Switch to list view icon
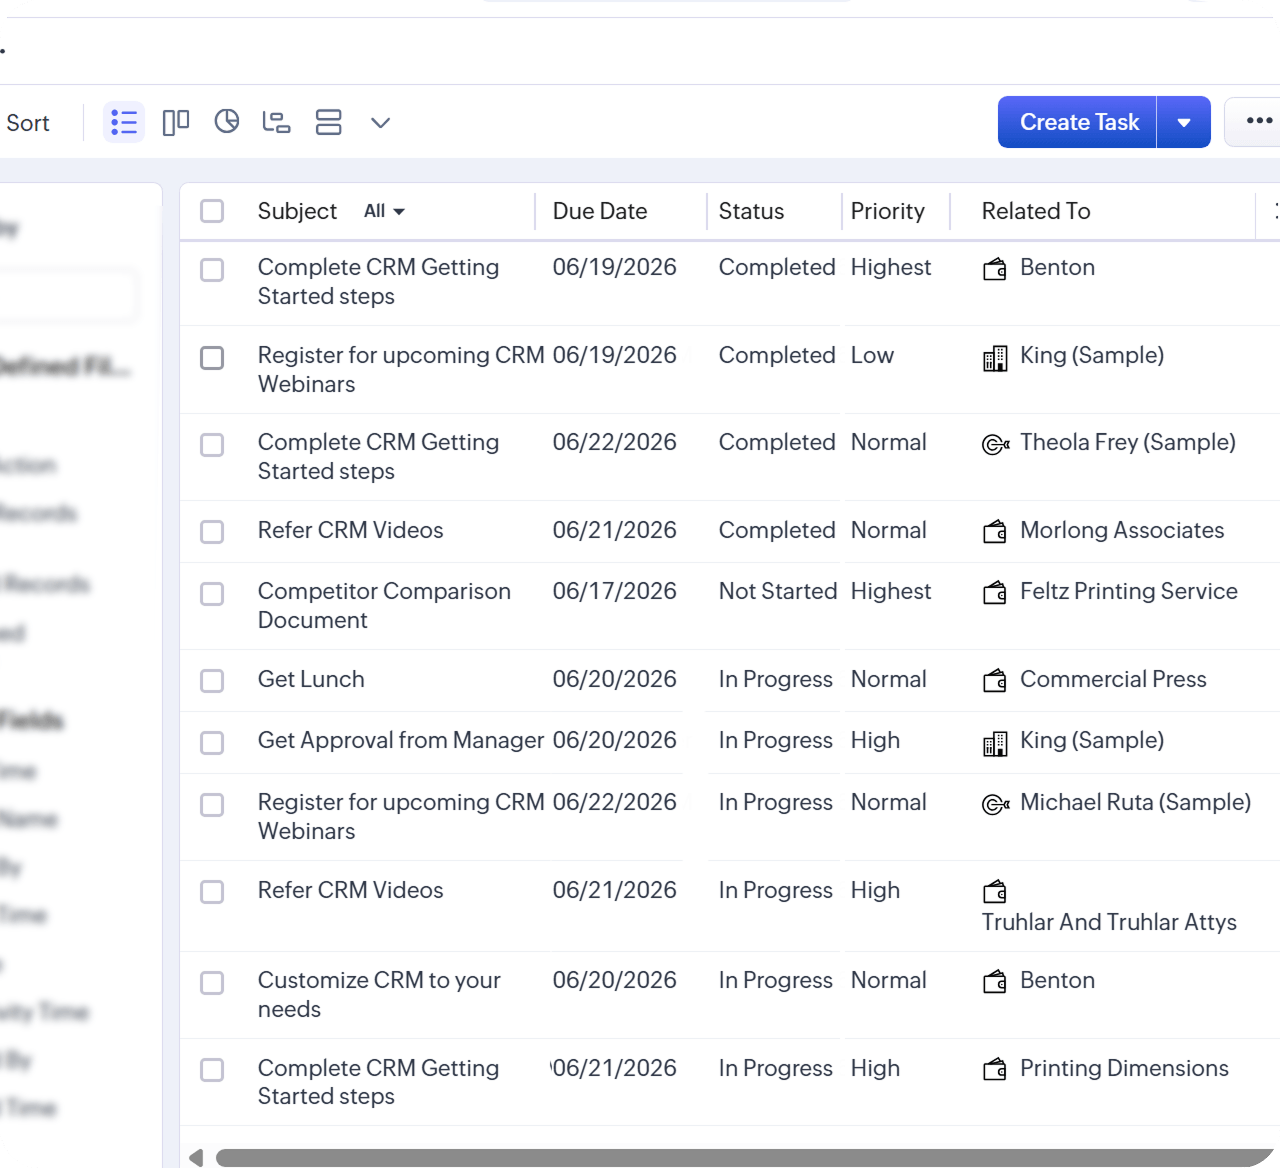 124,122
